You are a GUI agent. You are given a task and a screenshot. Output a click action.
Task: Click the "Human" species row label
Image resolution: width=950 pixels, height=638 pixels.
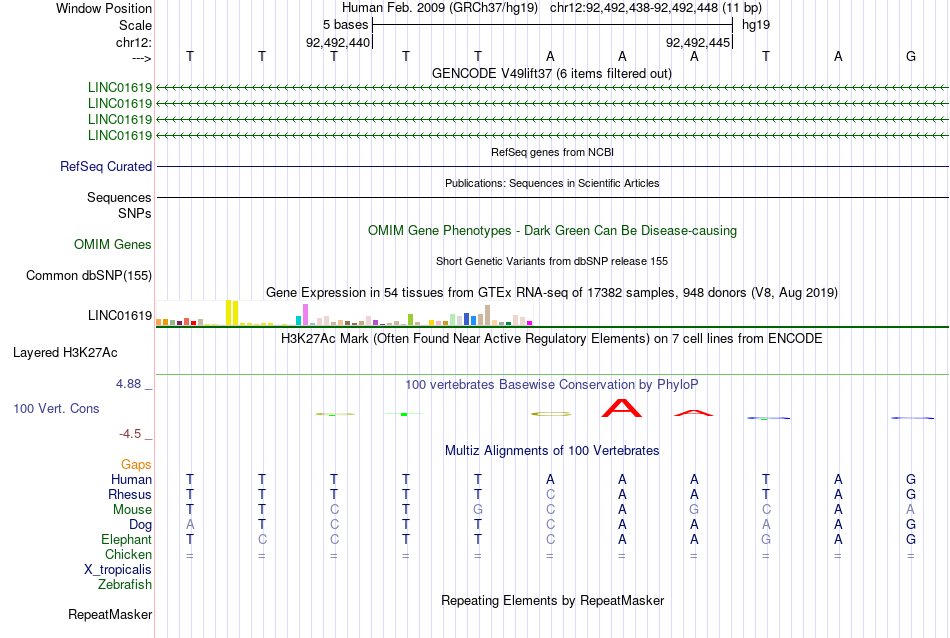point(131,479)
